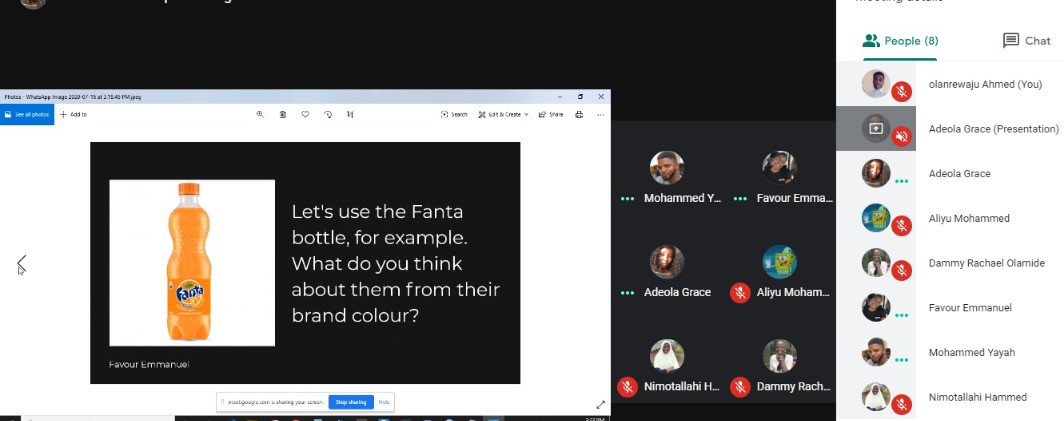Click Nimotallahi H... video tile avatar
Image resolution: width=1064 pixels, height=421 pixels.
click(667, 356)
